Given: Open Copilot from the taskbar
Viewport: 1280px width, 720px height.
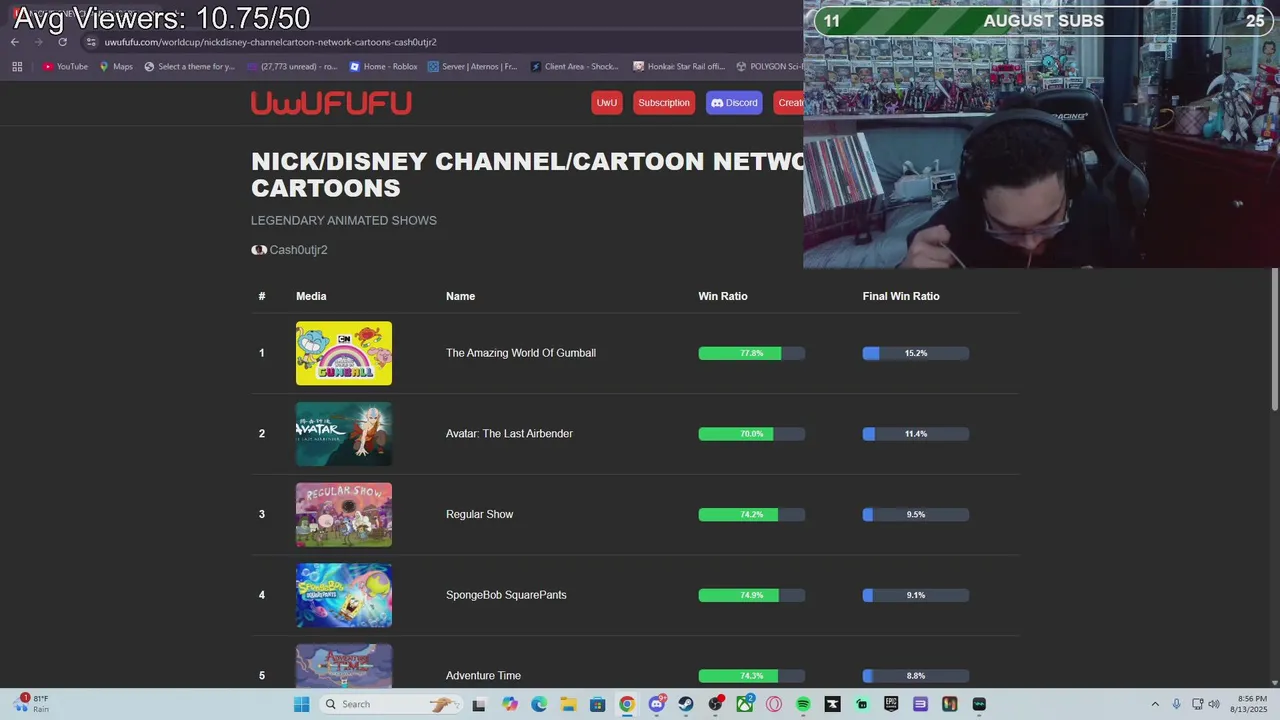Looking at the screenshot, I should pyautogui.click(x=510, y=704).
